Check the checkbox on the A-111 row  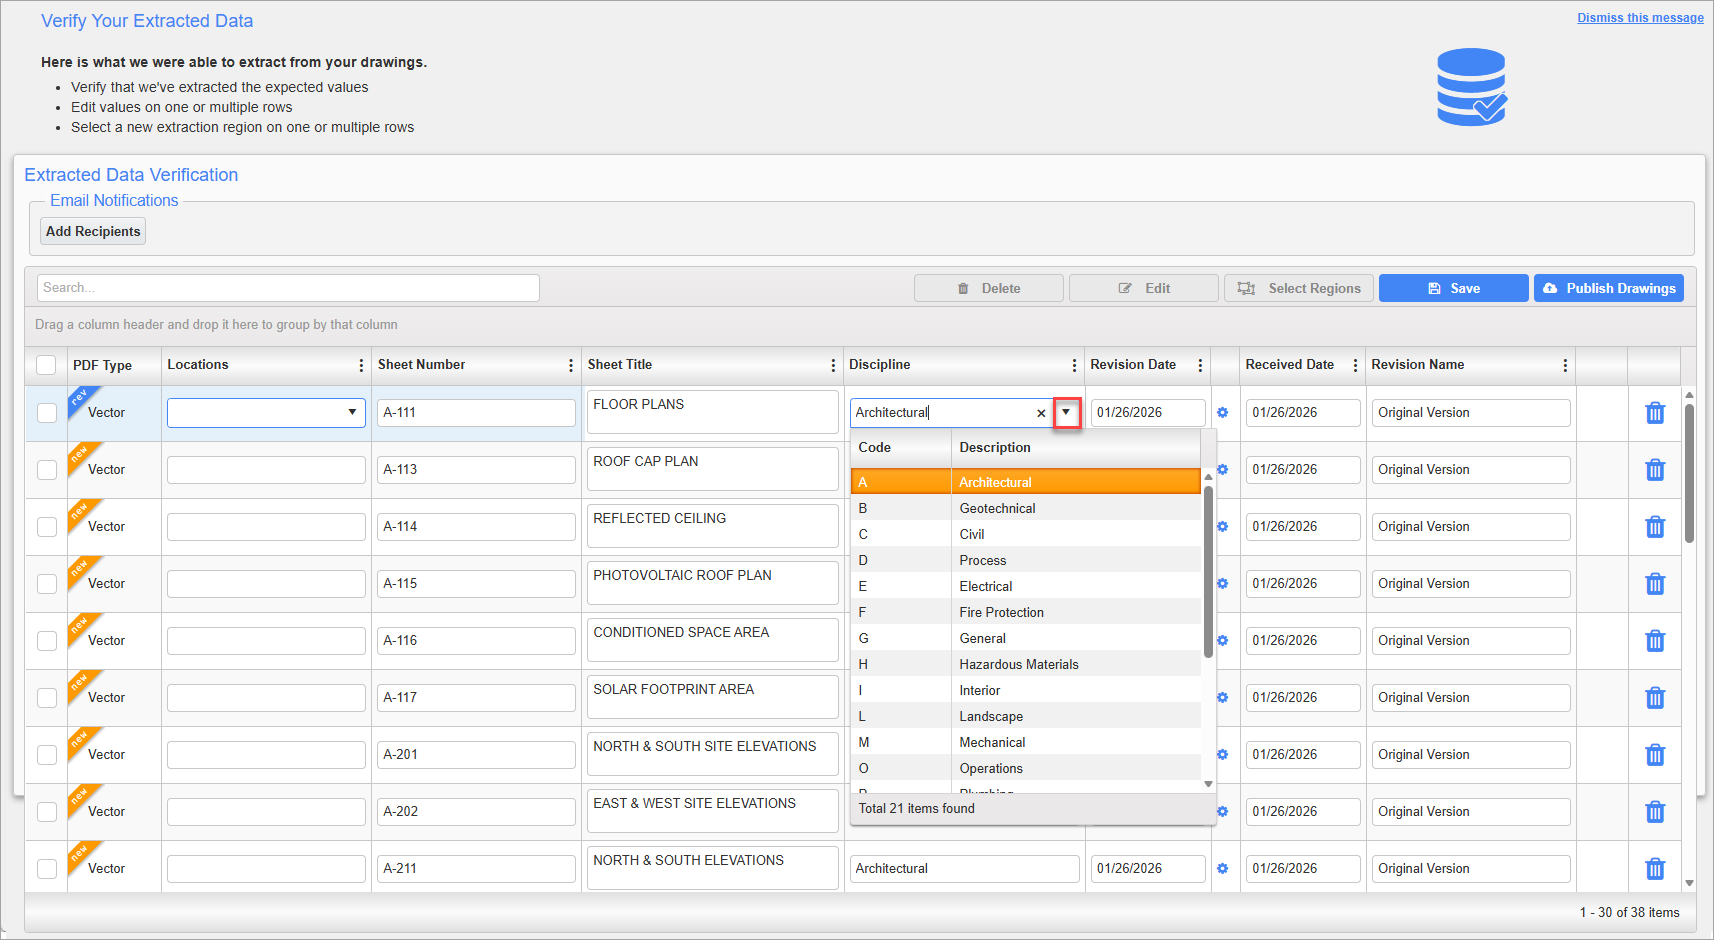[x=46, y=412]
